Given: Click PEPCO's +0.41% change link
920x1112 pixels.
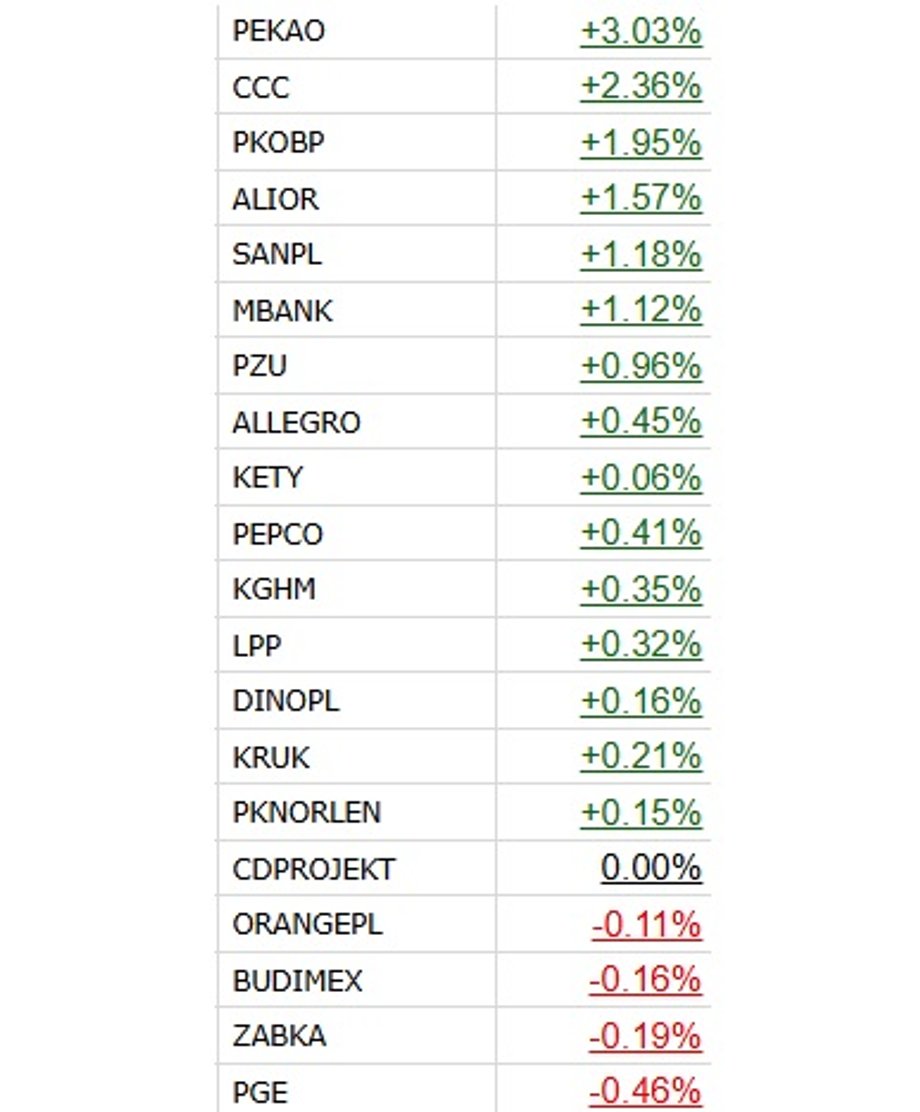Looking at the screenshot, I should [x=641, y=533].
